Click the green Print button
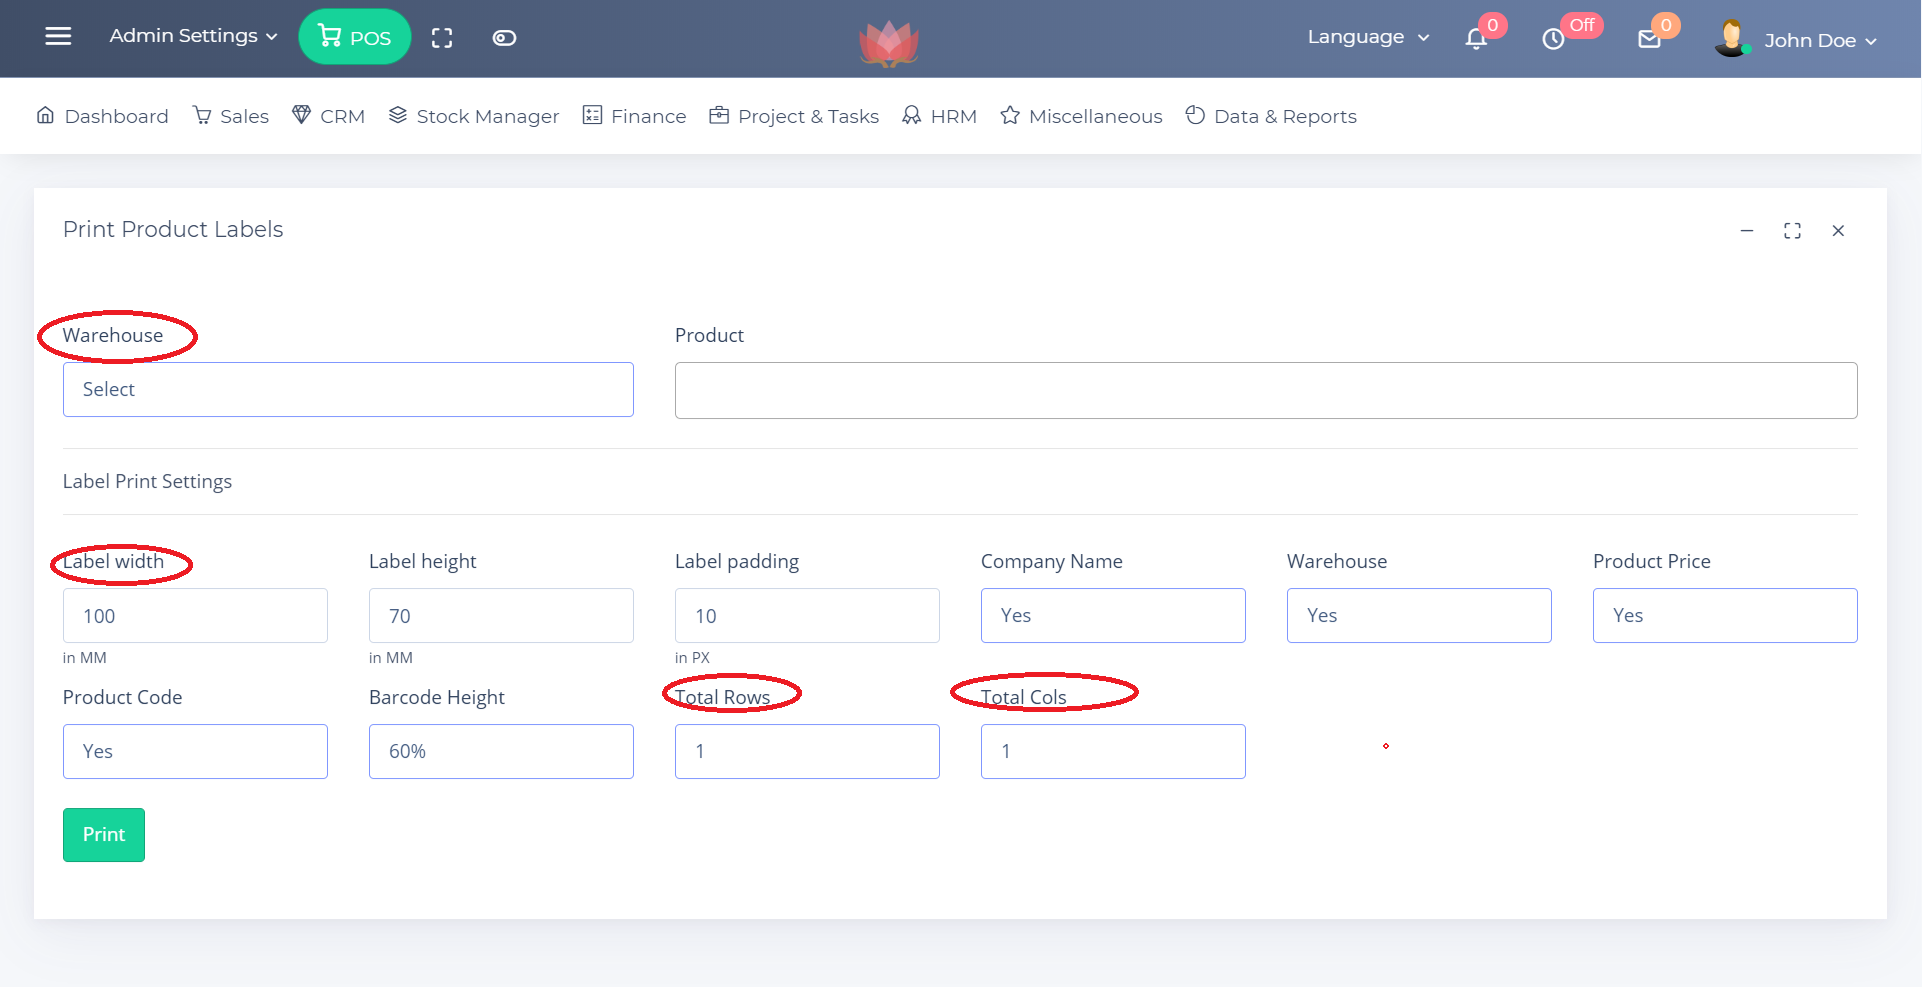The height and width of the screenshot is (987, 1922). 104,835
